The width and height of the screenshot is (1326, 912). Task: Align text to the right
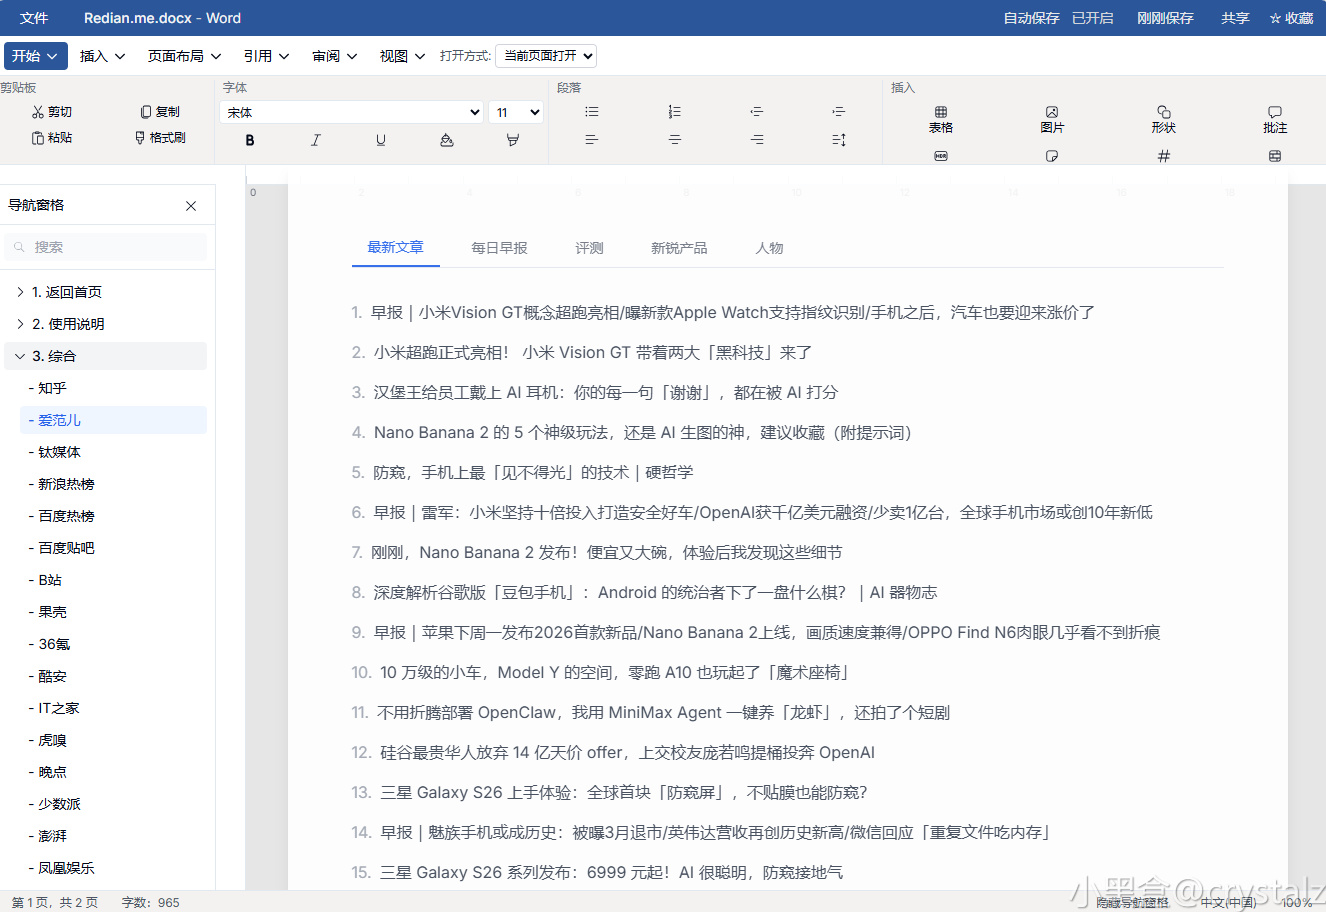coord(757,140)
